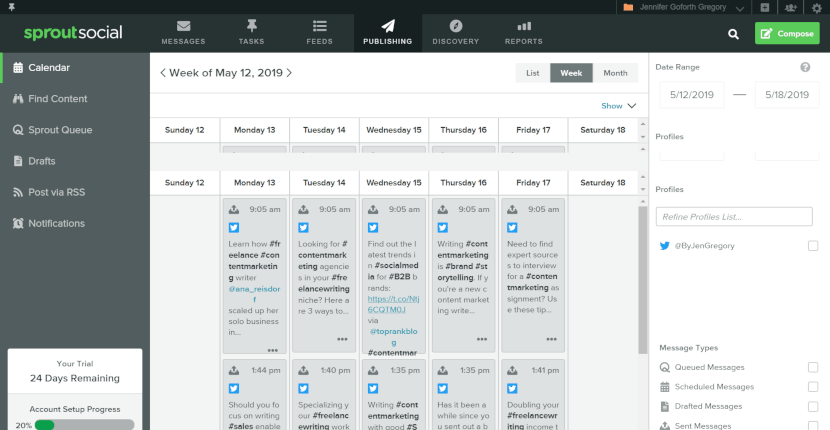Screen dimensions: 830x430
Task: Click sent icon on Tuesday 1:40 pm post
Action: point(303,370)
